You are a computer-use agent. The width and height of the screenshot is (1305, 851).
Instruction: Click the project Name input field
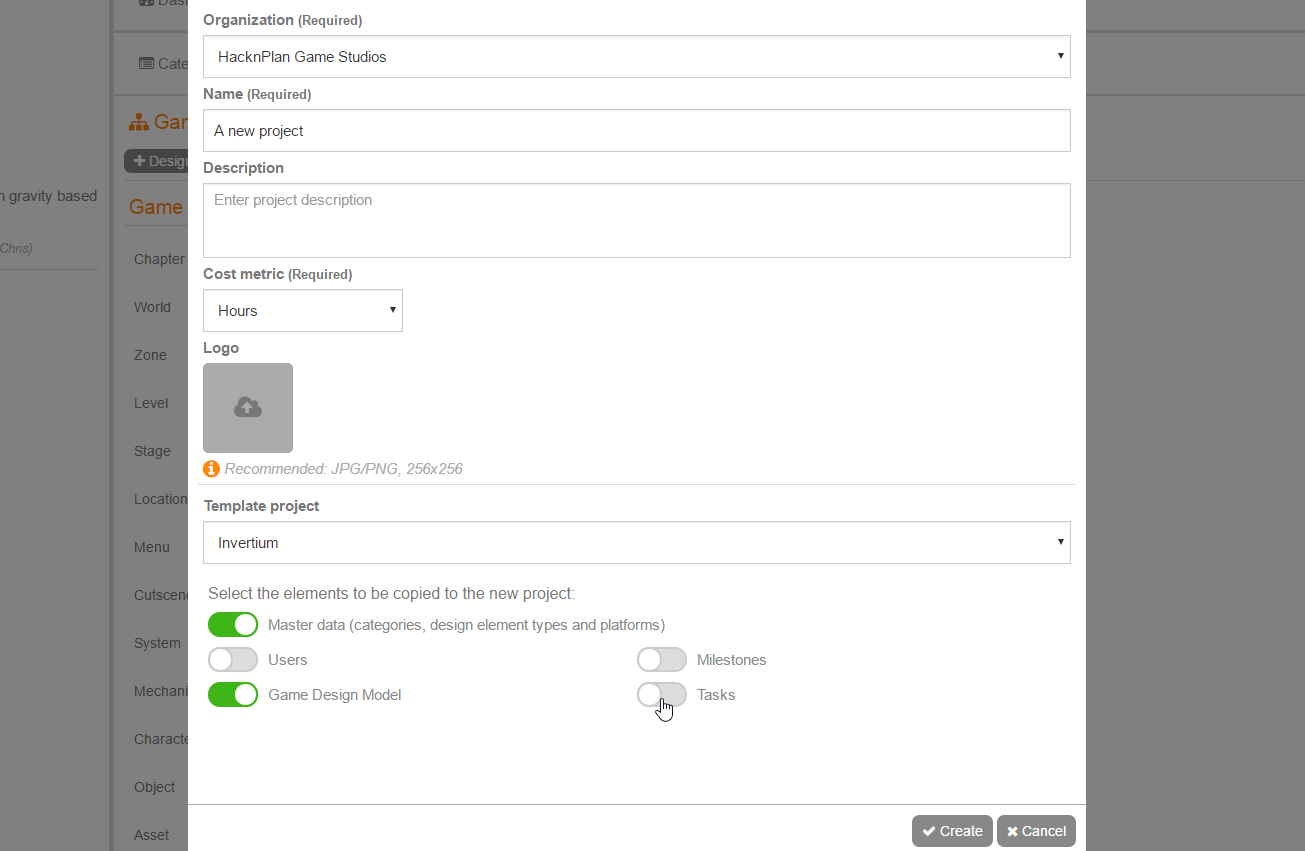[636, 131]
